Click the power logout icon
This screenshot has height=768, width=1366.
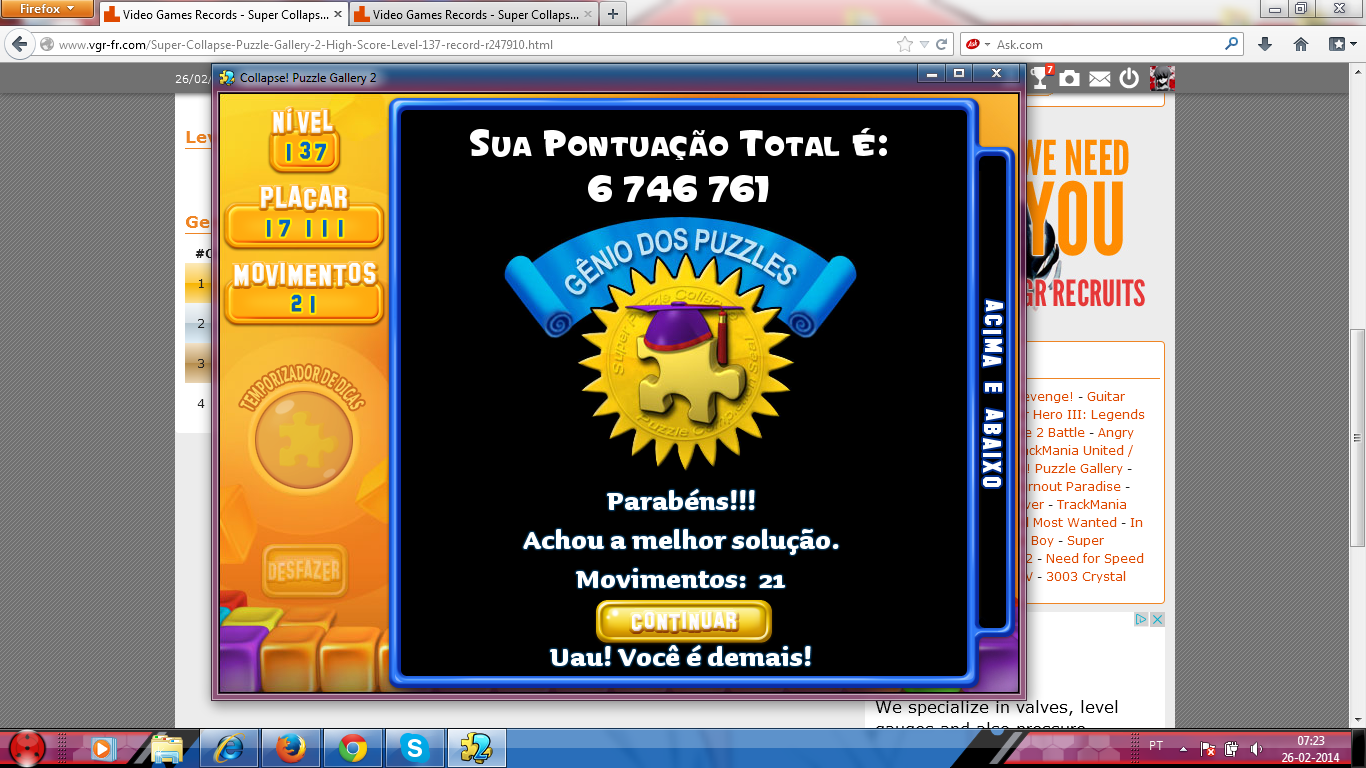[1129, 78]
